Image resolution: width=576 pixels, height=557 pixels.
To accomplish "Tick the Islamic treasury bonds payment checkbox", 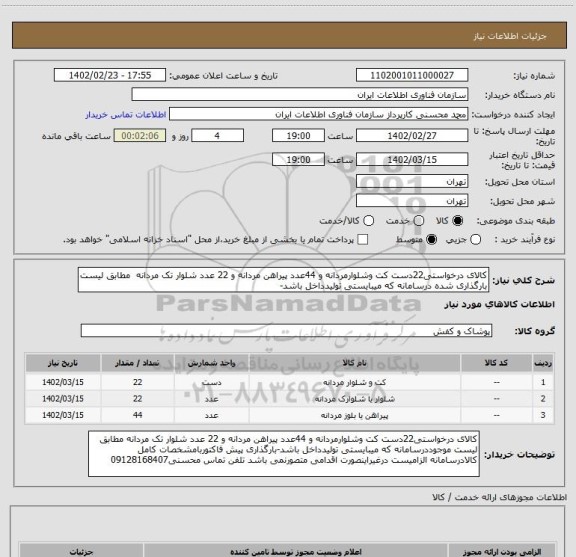I will click(363, 240).
